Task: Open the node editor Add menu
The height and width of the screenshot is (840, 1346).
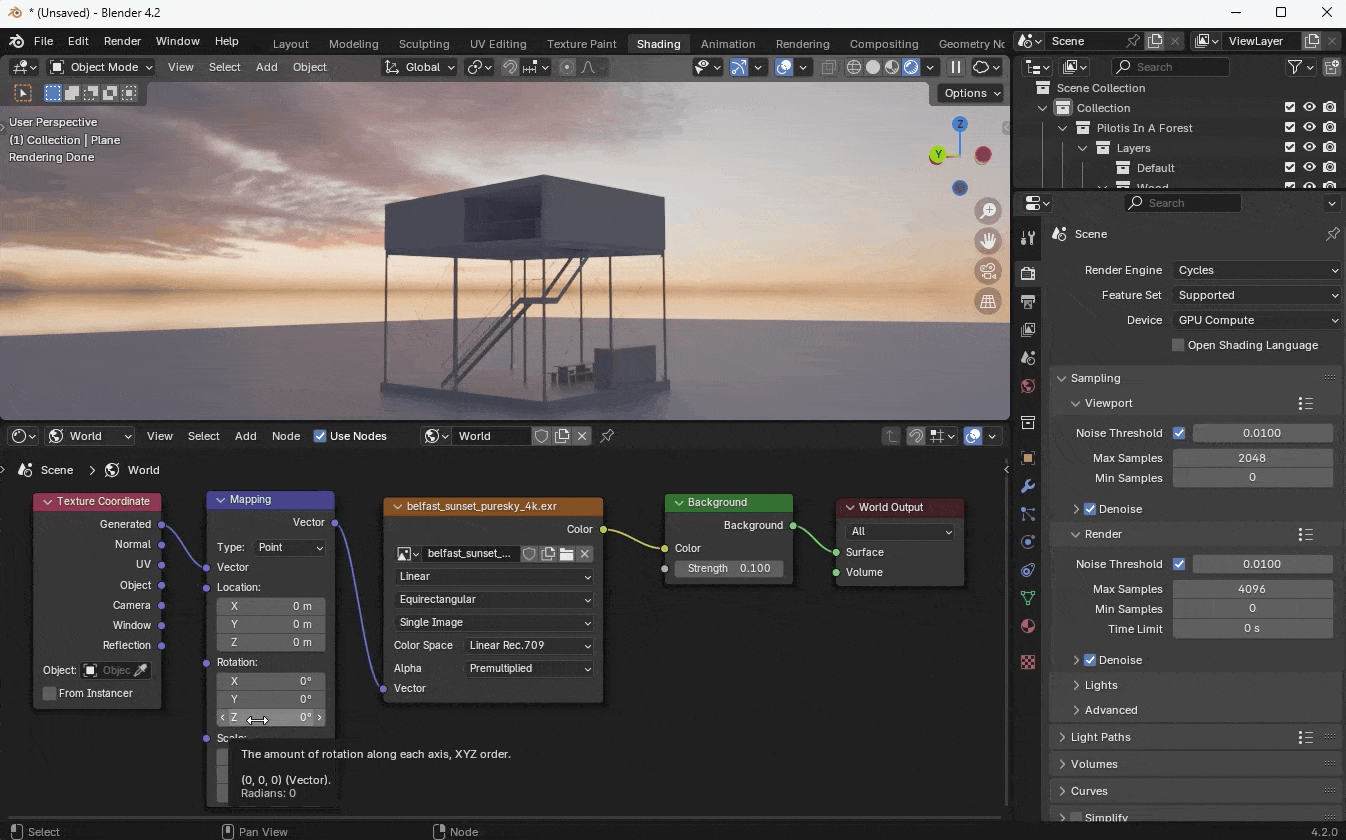Action: click(245, 436)
